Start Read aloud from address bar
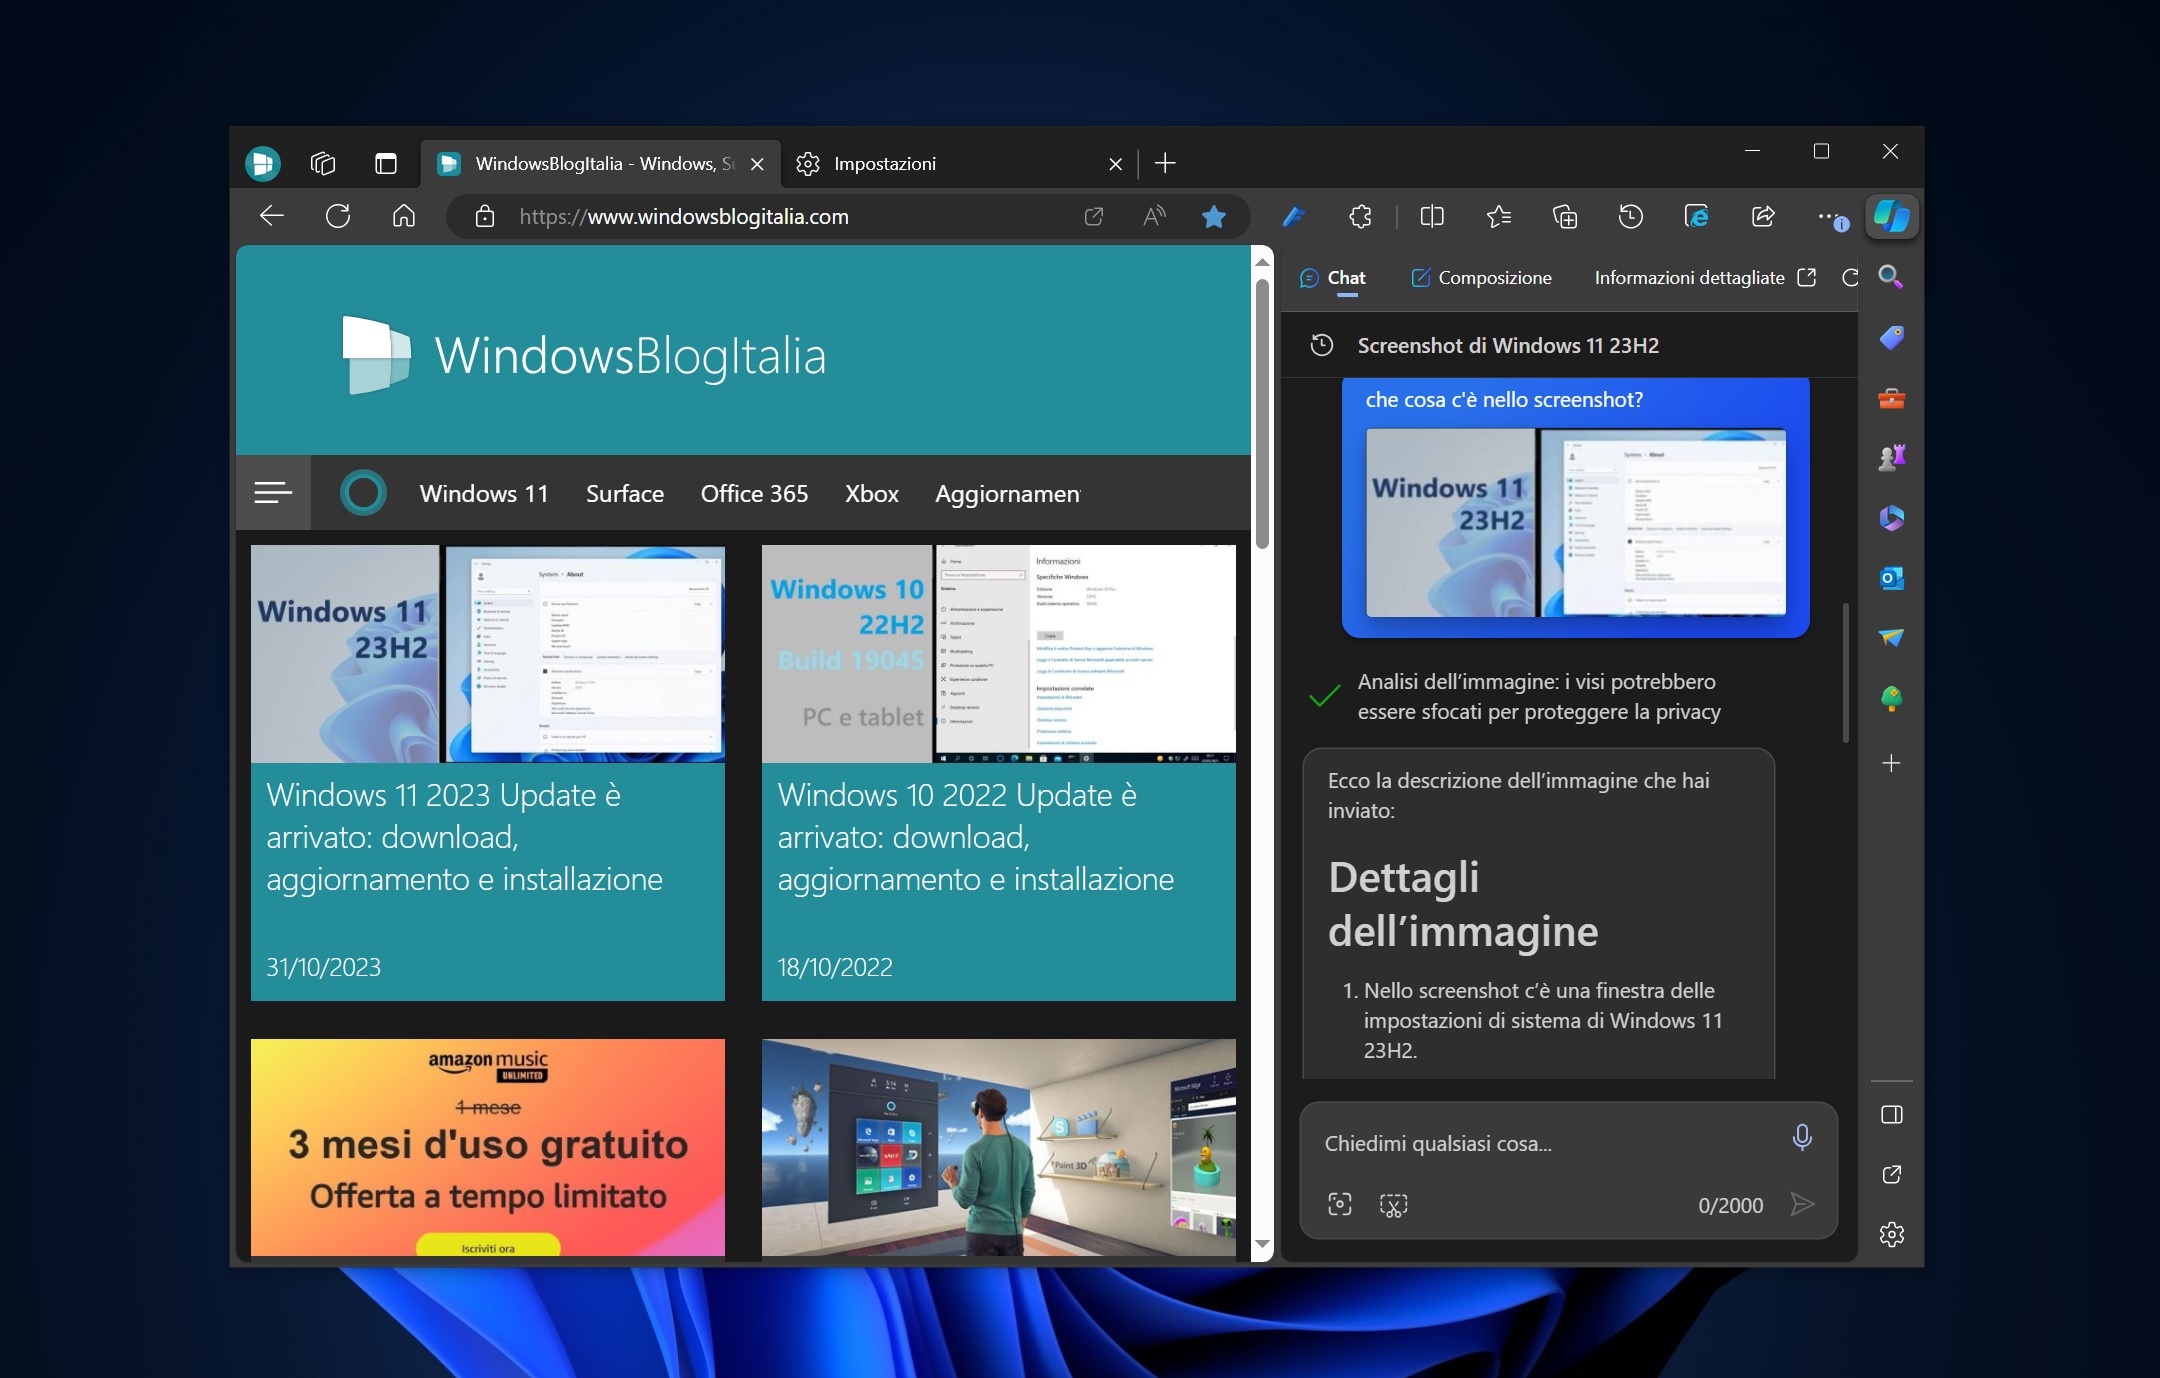The image size is (2160, 1378). click(x=1154, y=217)
